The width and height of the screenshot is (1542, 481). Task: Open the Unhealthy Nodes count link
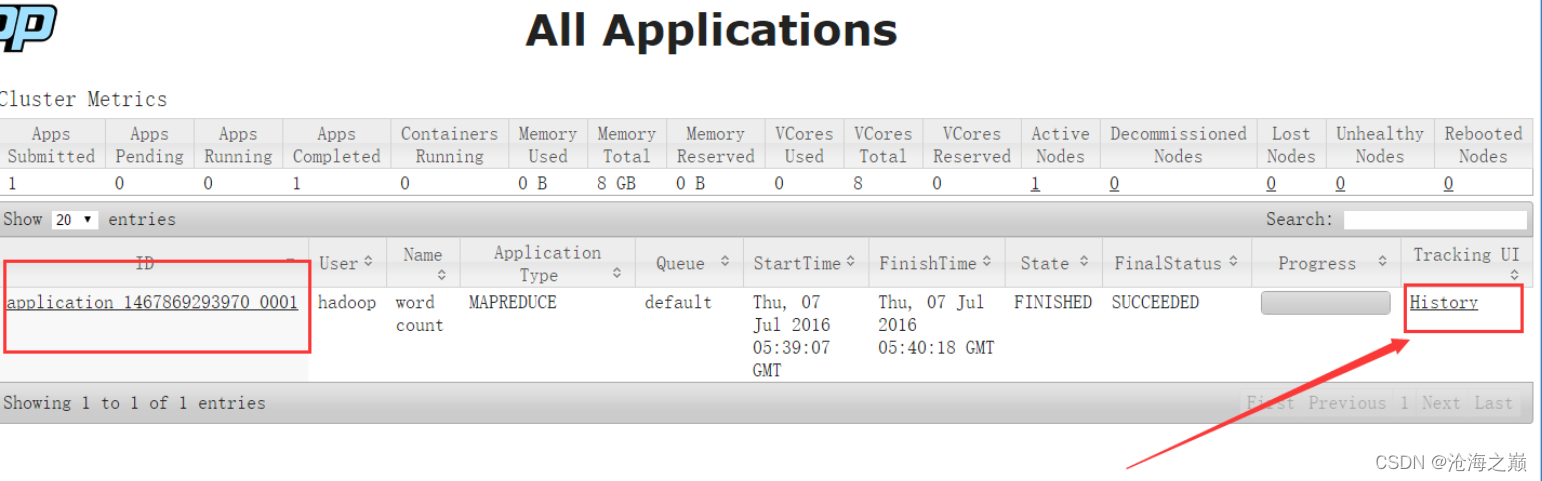pos(1340,184)
